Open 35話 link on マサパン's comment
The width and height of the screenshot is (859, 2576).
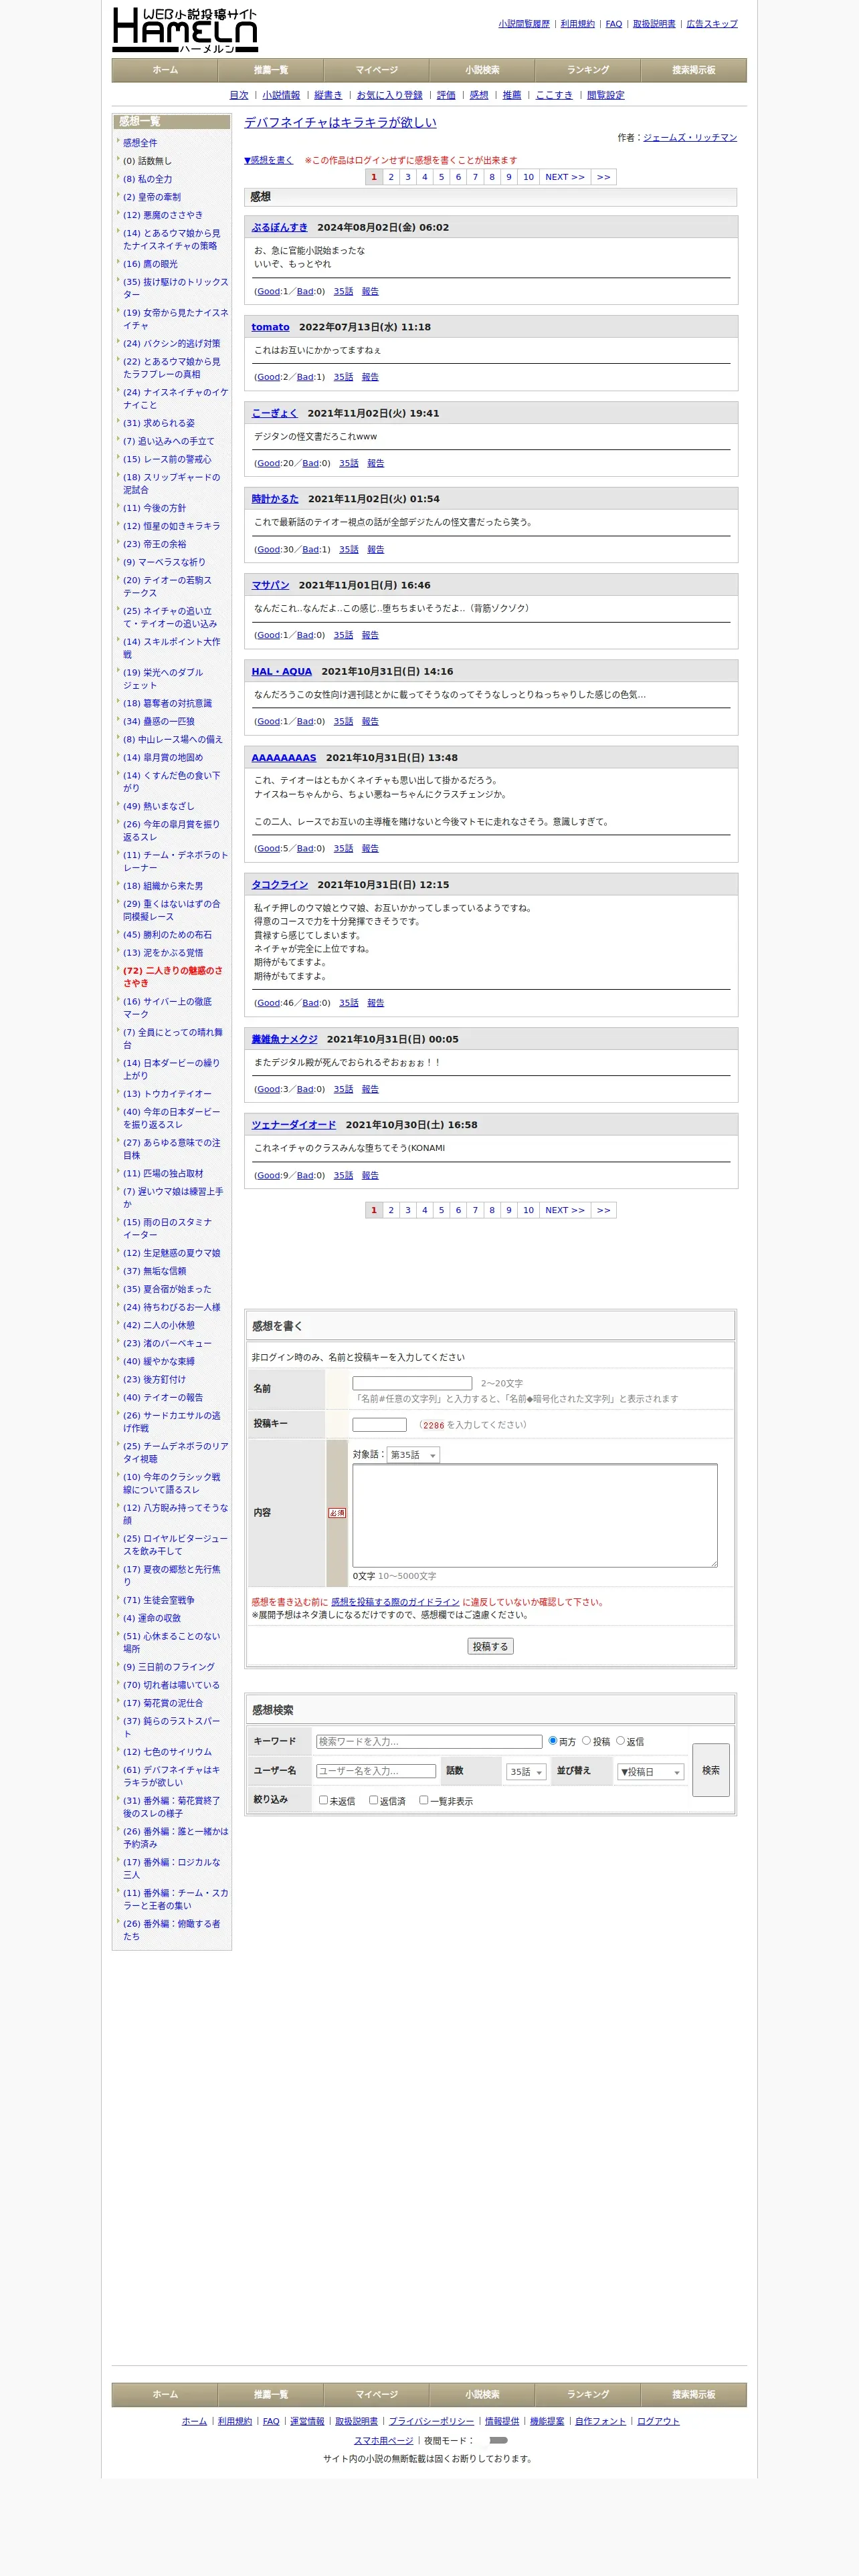[x=343, y=635]
